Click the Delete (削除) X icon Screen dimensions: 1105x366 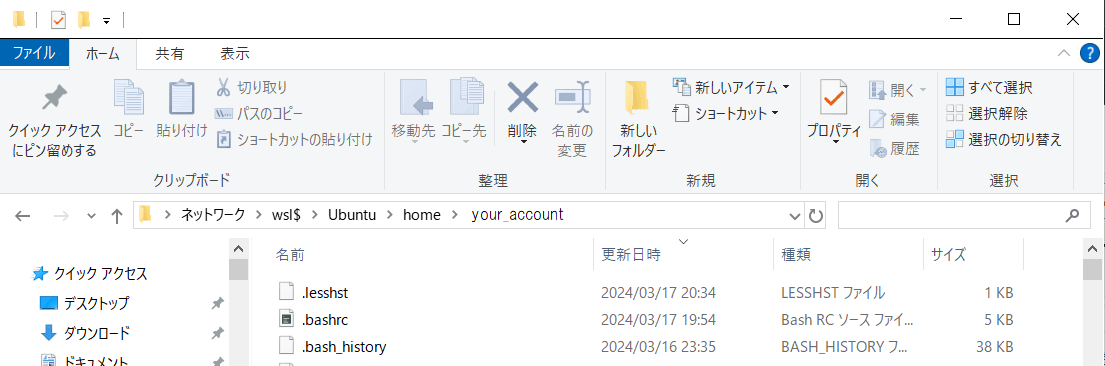522,97
